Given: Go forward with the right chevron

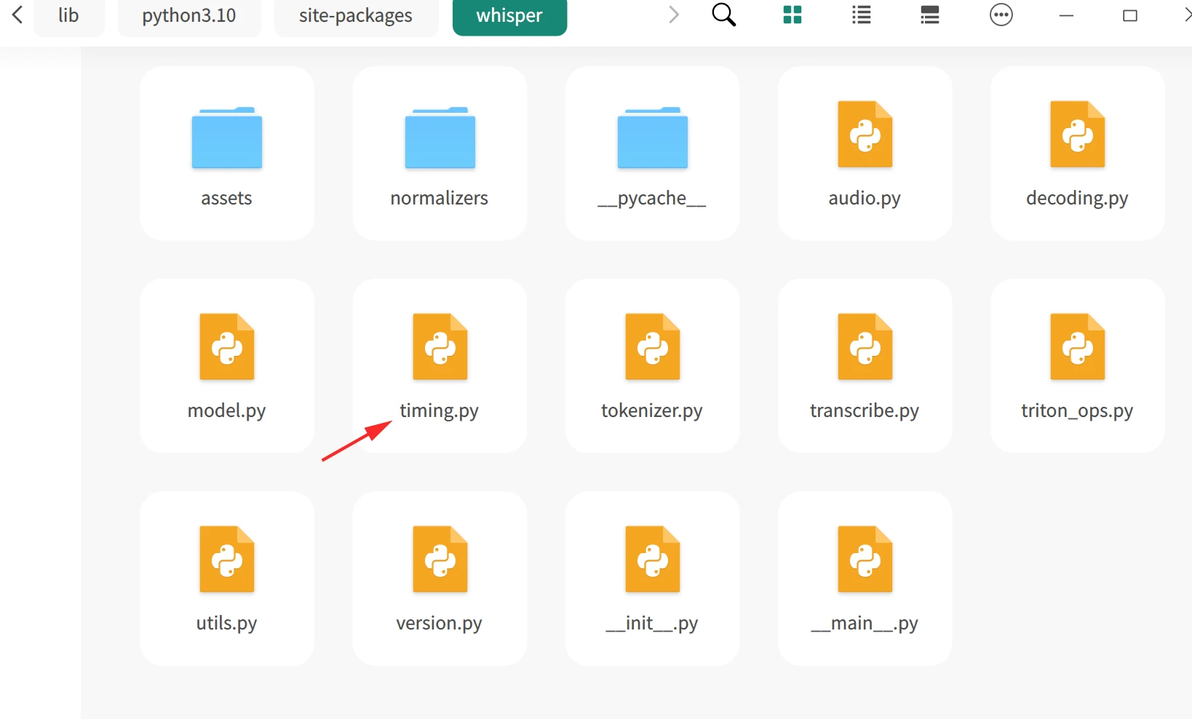Looking at the screenshot, I should coord(673,14).
